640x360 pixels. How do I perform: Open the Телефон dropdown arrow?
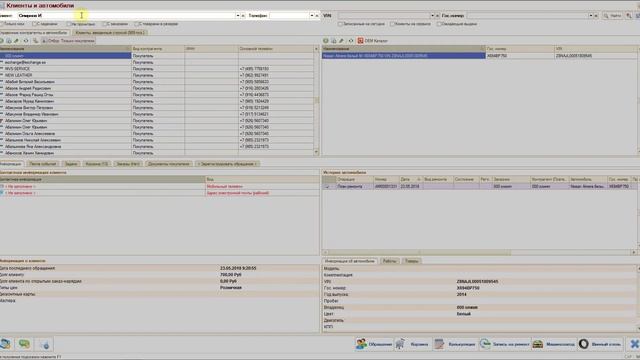pyautogui.click(x=312, y=16)
